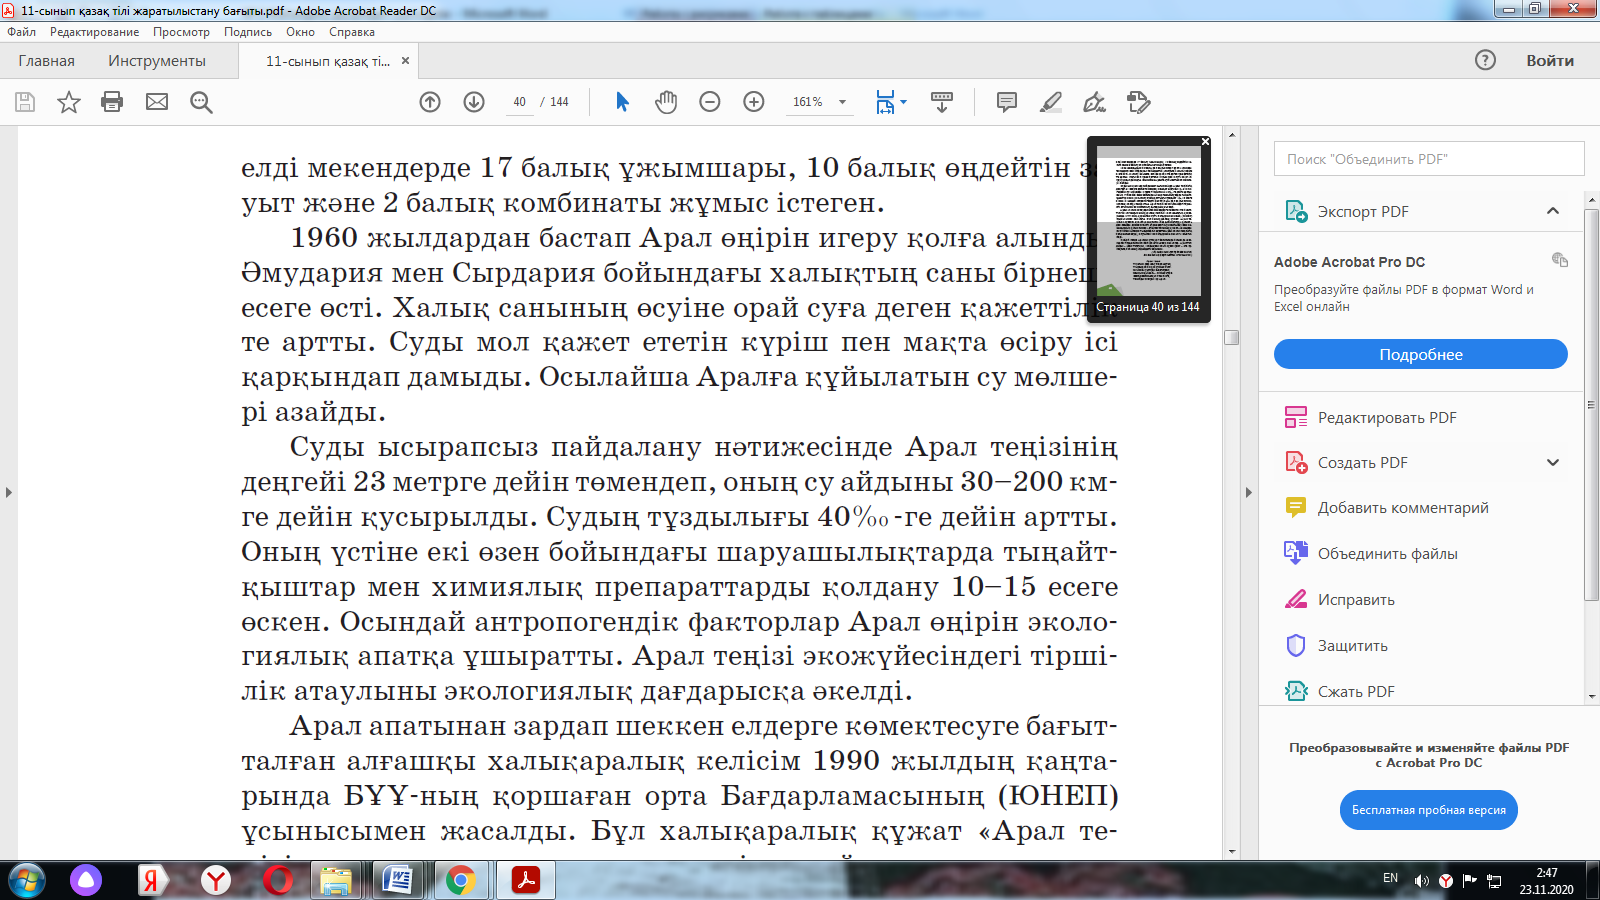Image resolution: width=1600 pixels, height=900 pixels.
Task: Bookmark the document with the star icon
Action: coord(69,102)
